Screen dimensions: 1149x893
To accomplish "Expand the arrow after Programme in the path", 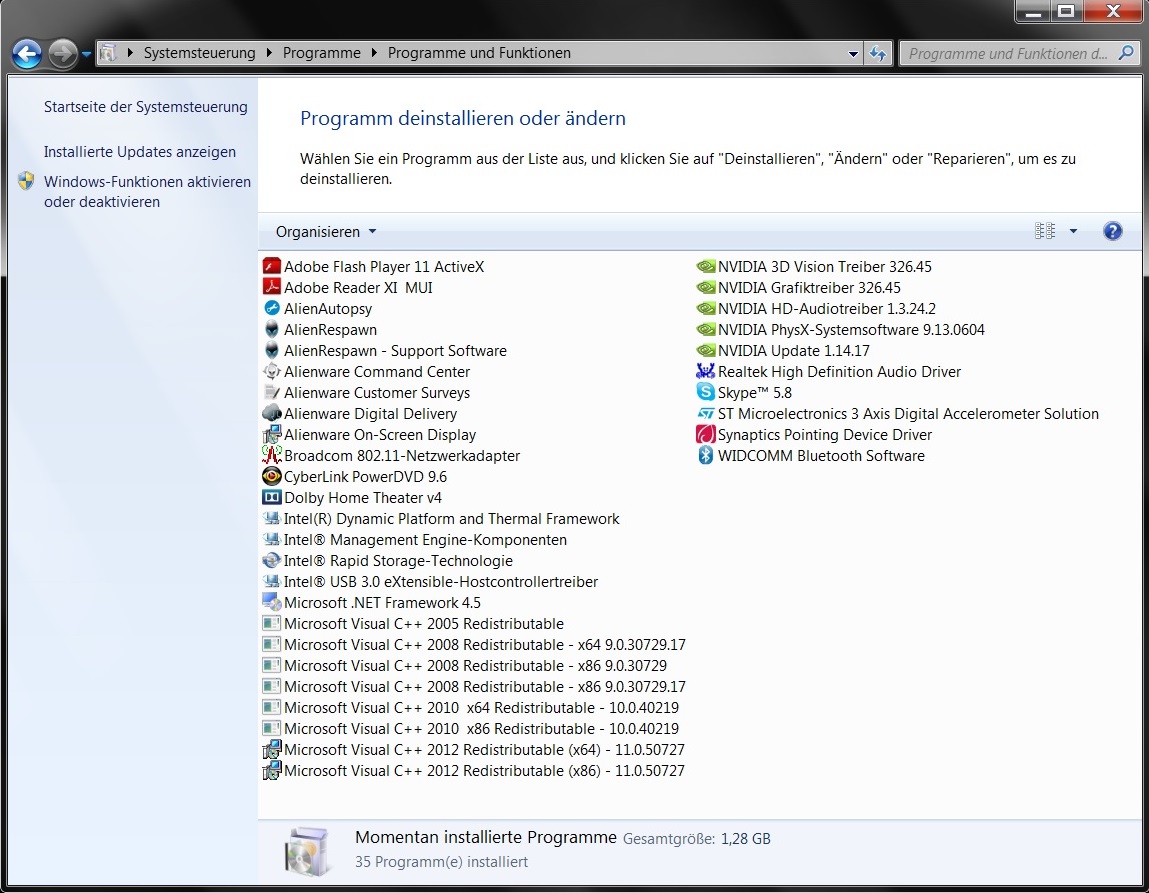I will 374,53.
